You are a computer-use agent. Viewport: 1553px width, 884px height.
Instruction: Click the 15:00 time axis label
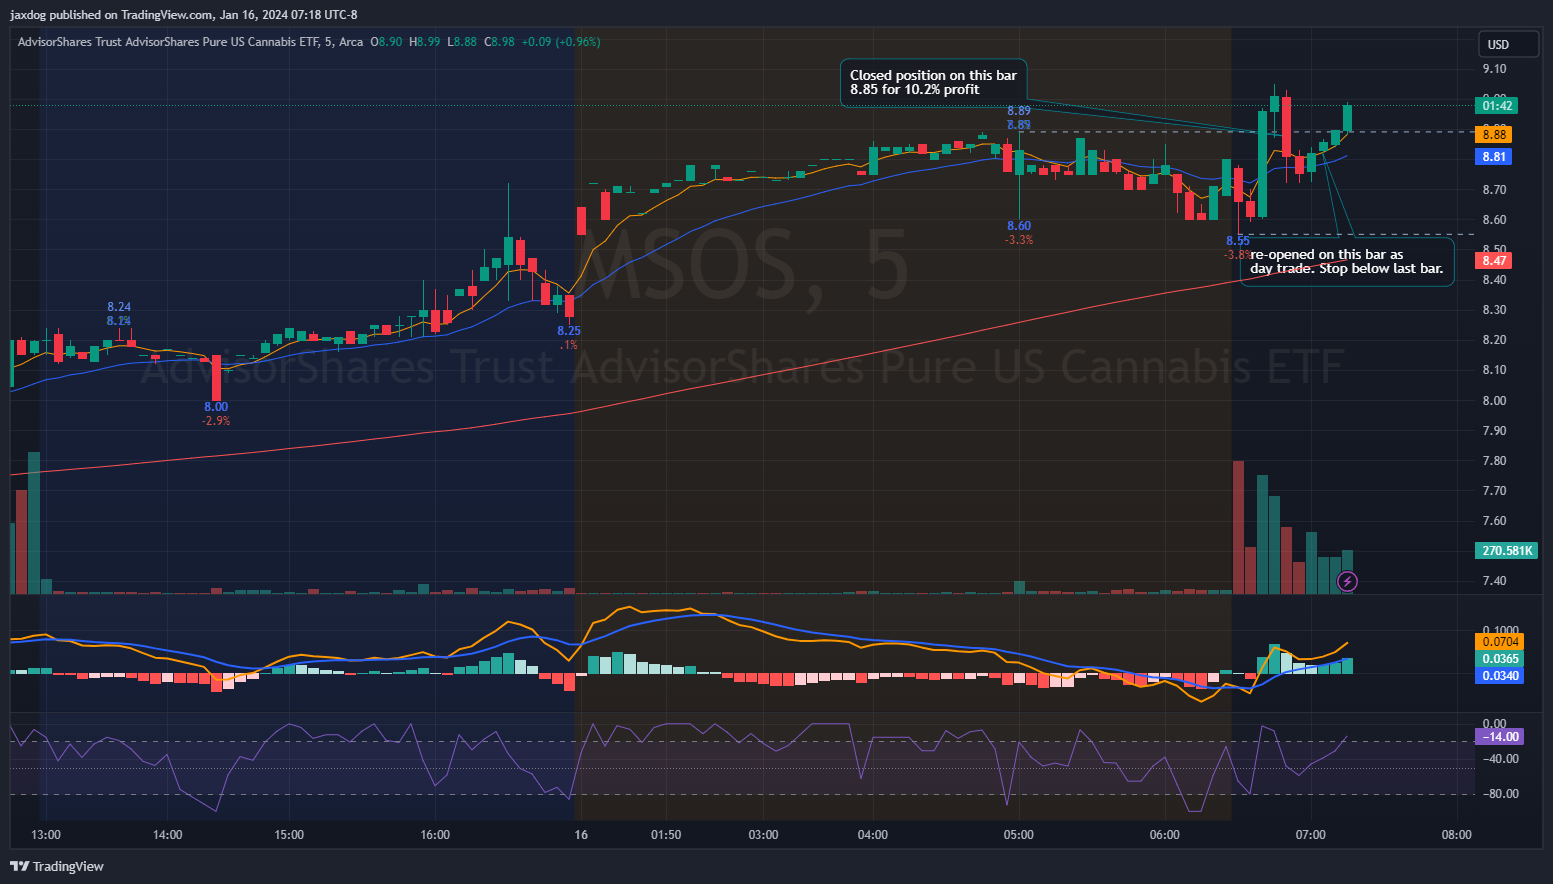pyautogui.click(x=289, y=835)
